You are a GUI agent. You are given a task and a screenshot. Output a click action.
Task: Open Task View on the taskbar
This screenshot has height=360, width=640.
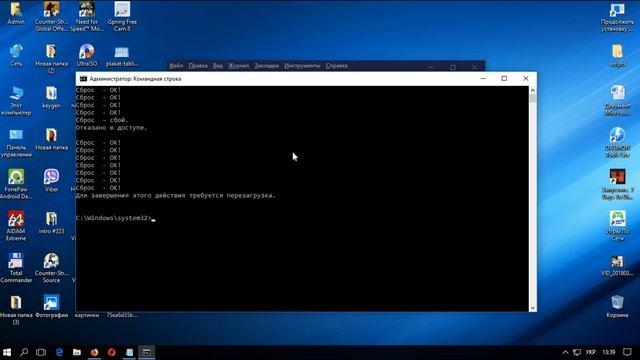coord(41,352)
